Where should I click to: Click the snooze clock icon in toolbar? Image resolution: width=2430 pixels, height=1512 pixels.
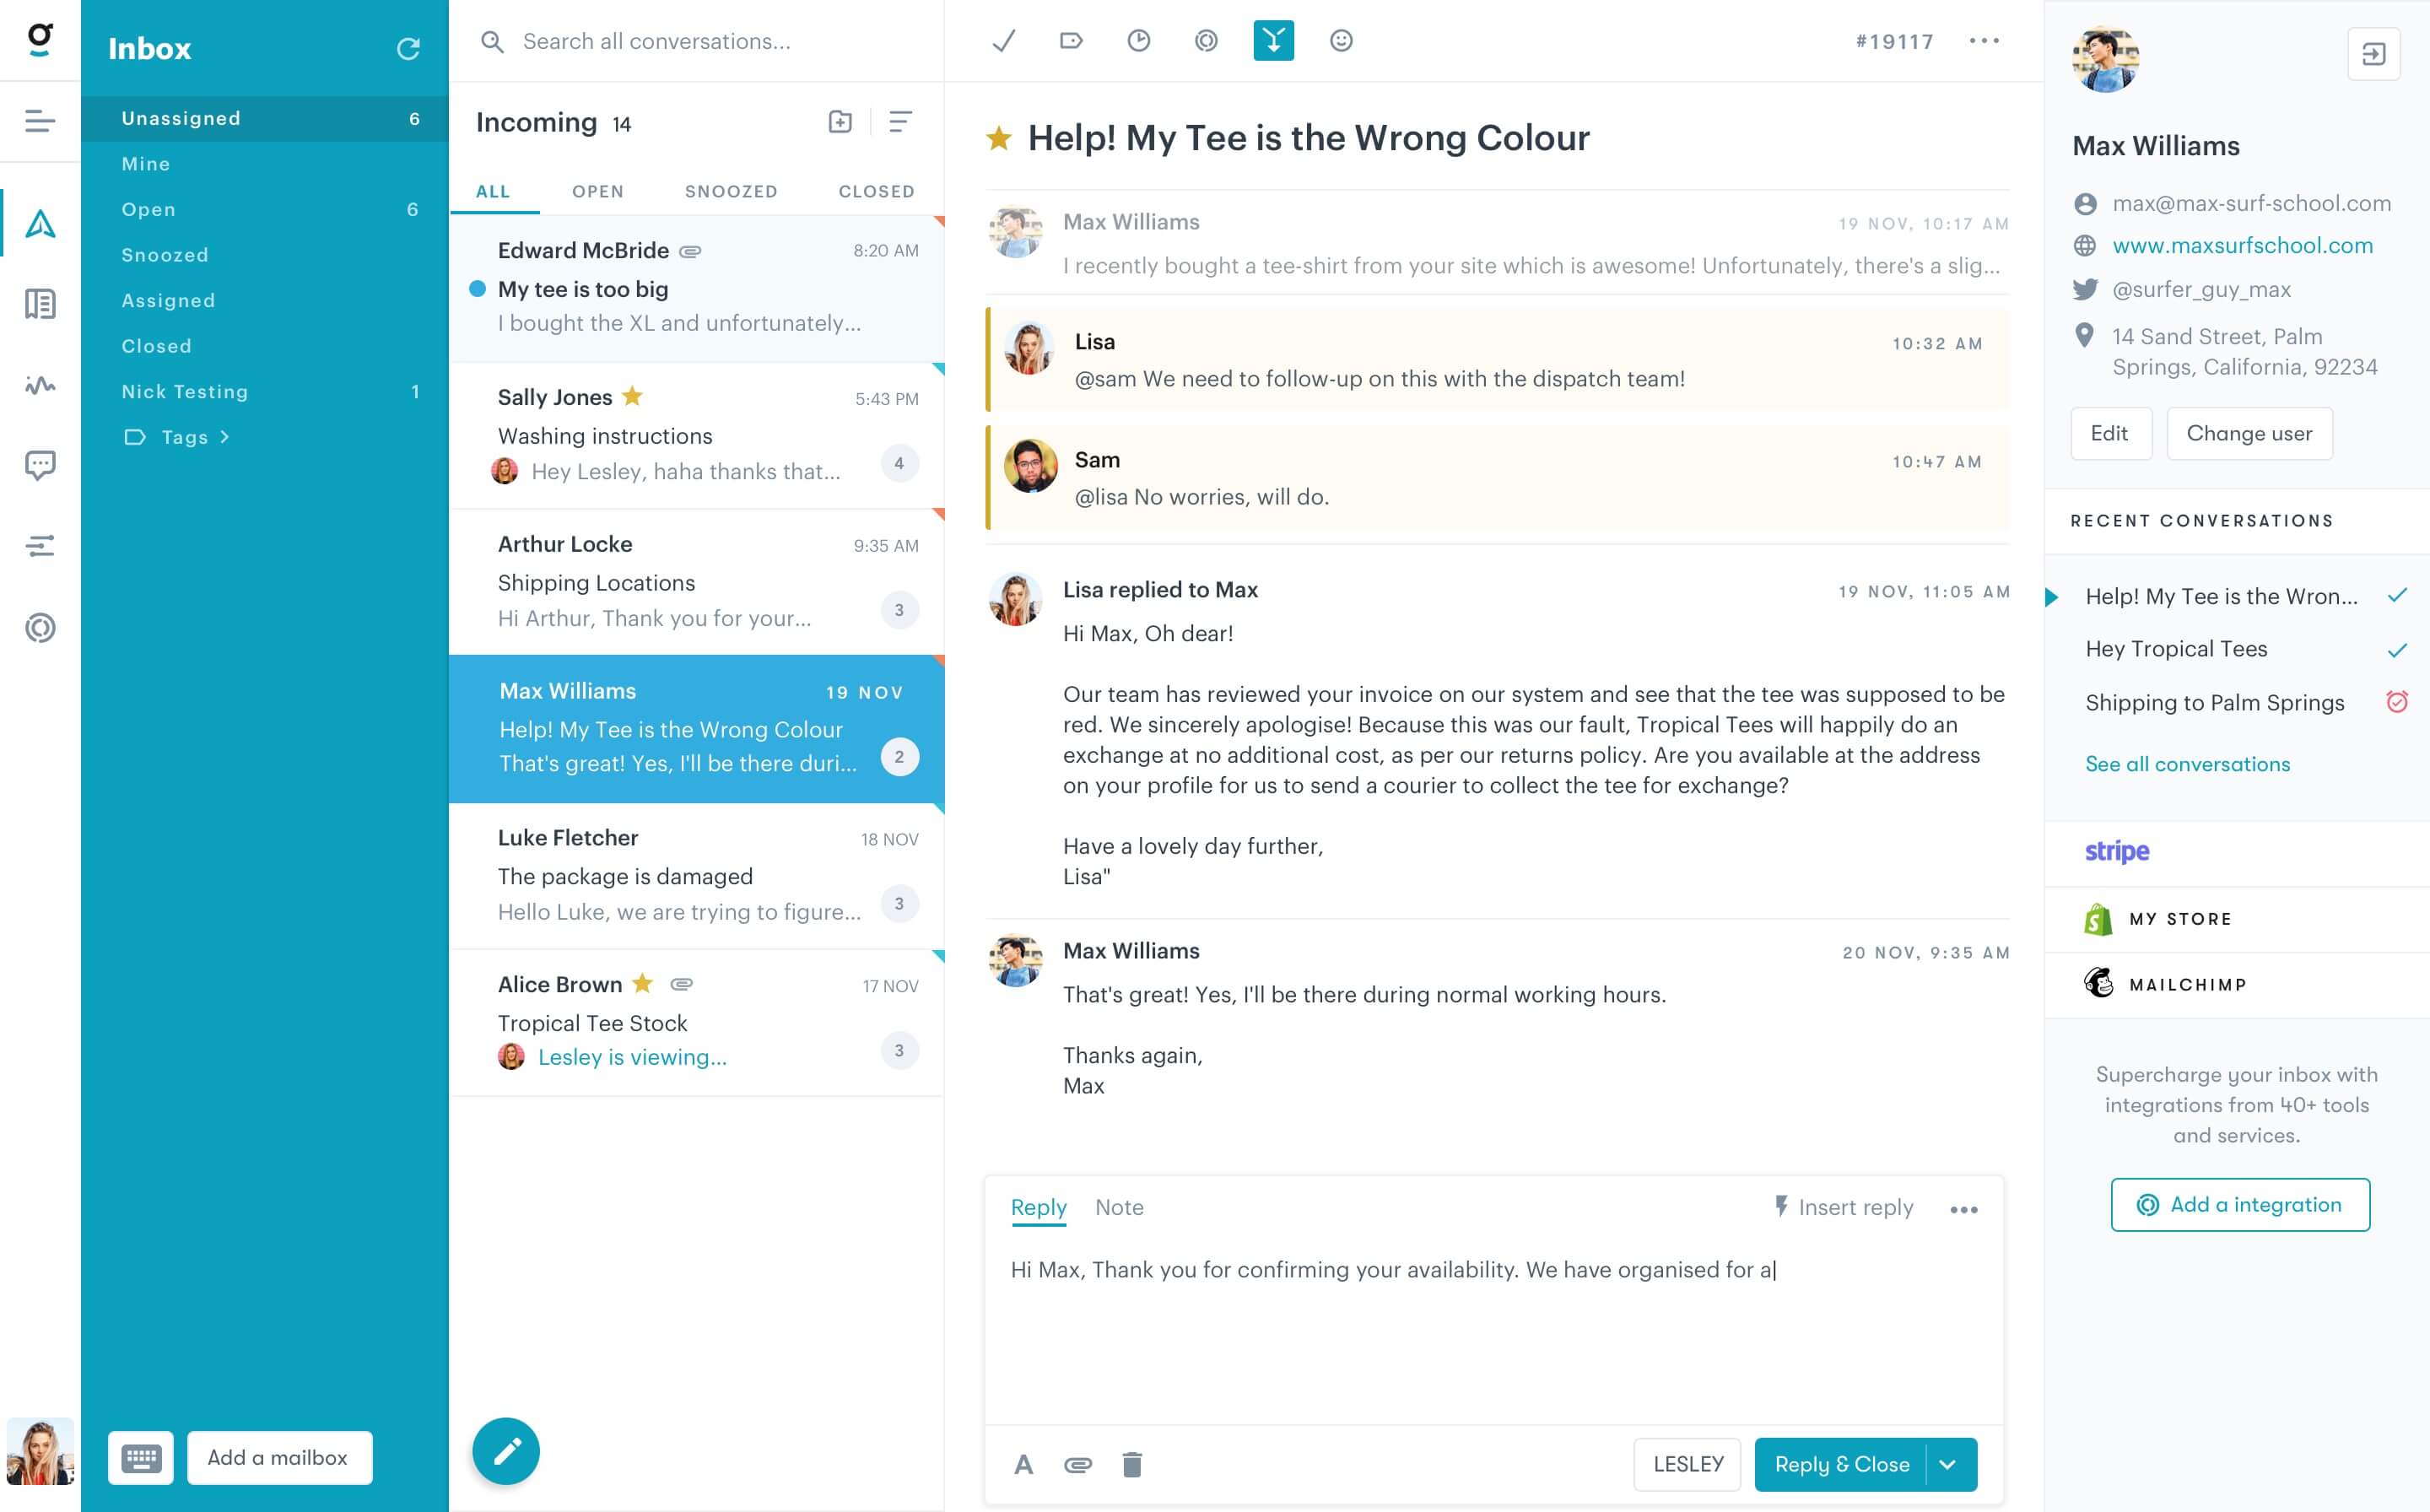tap(1139, 38)
